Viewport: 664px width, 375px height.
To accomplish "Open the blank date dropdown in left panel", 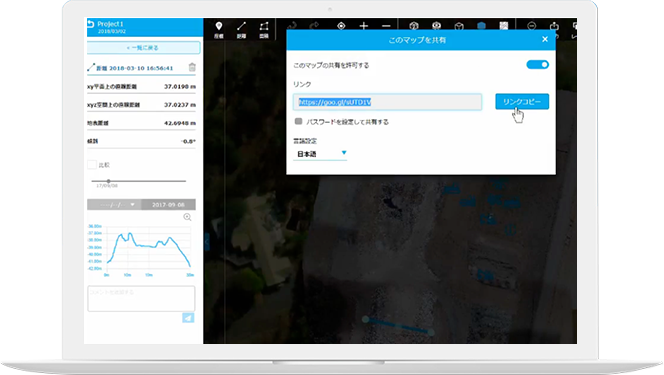I will (x=114, y=205).
